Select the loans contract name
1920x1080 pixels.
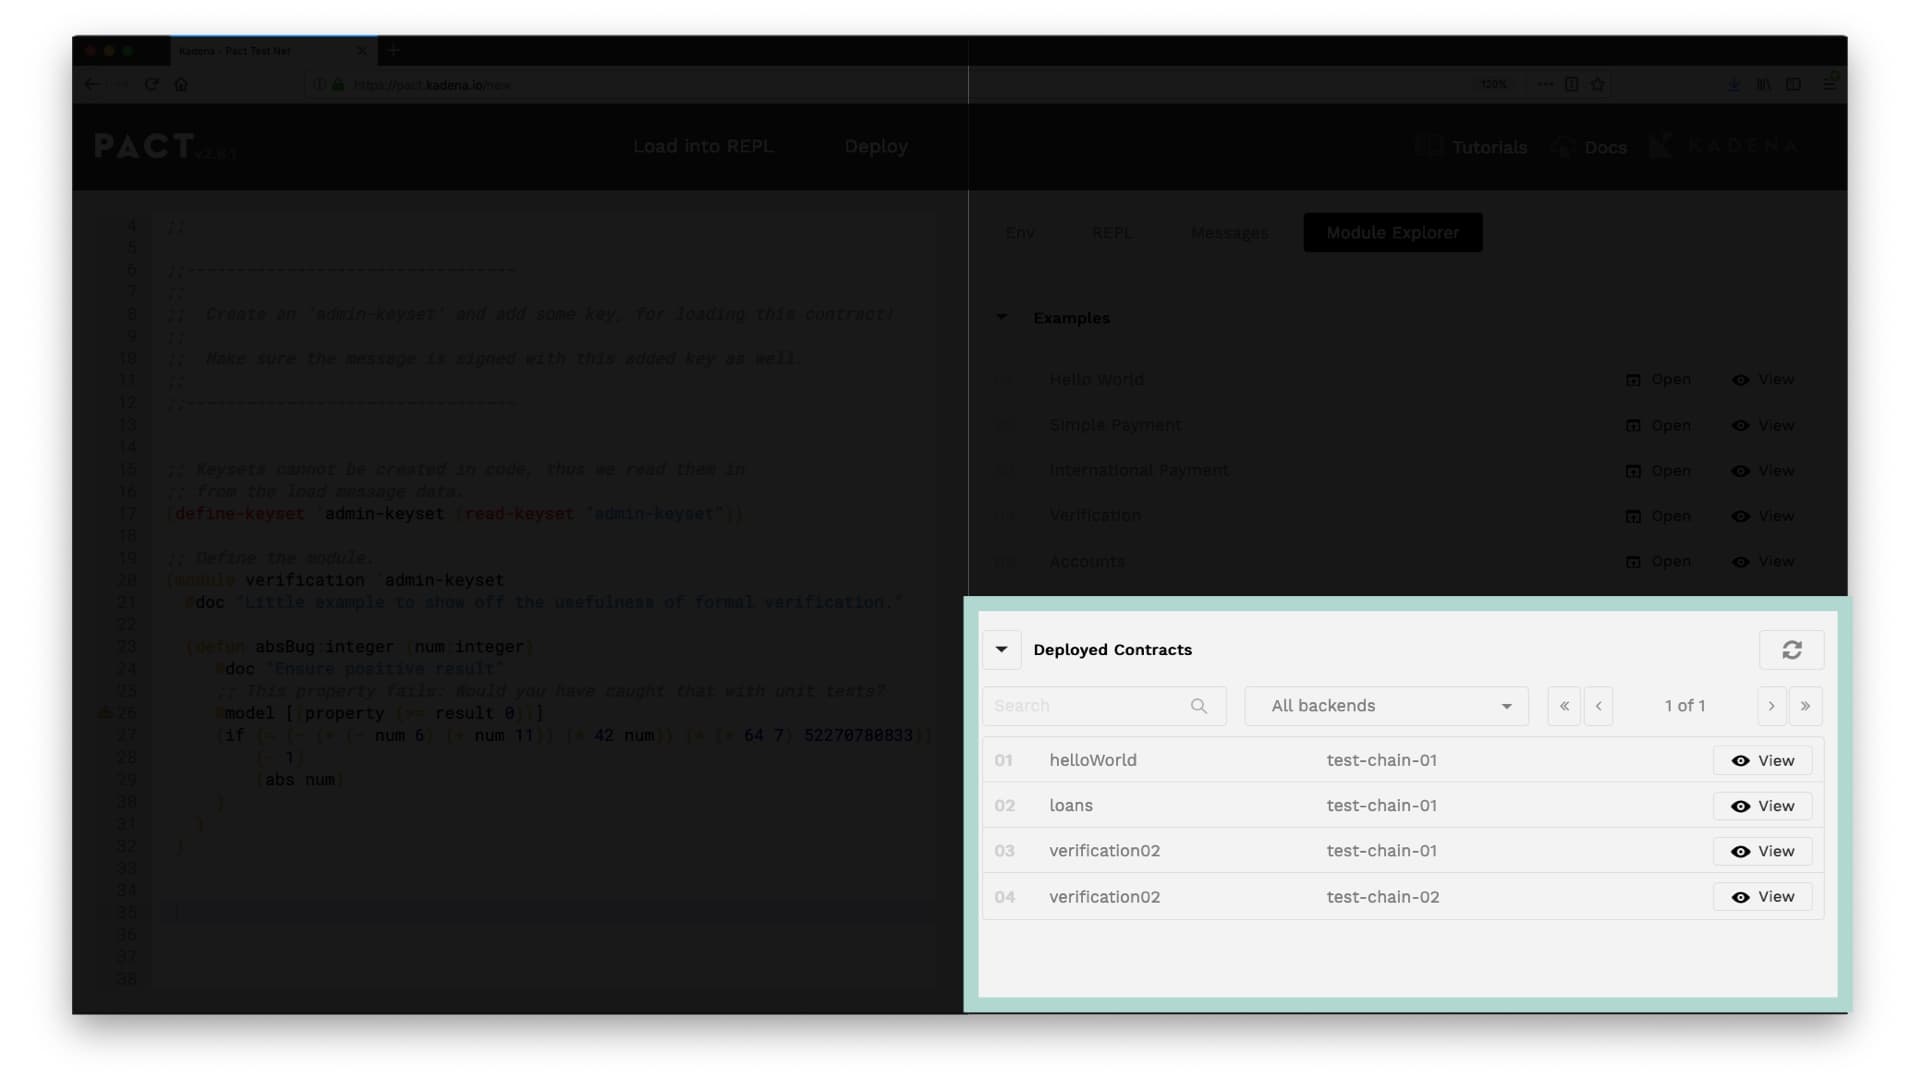[x=1071, y=806]
